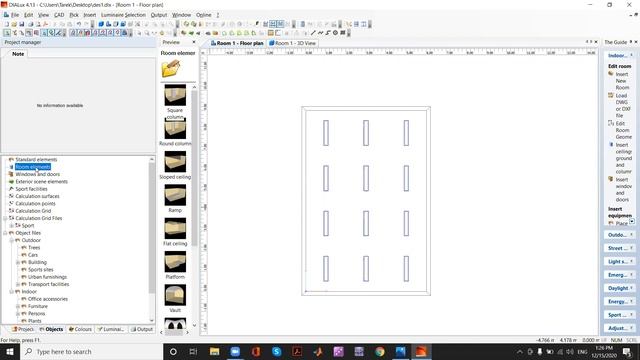Select the Note tab in project manager

[18, 53]
